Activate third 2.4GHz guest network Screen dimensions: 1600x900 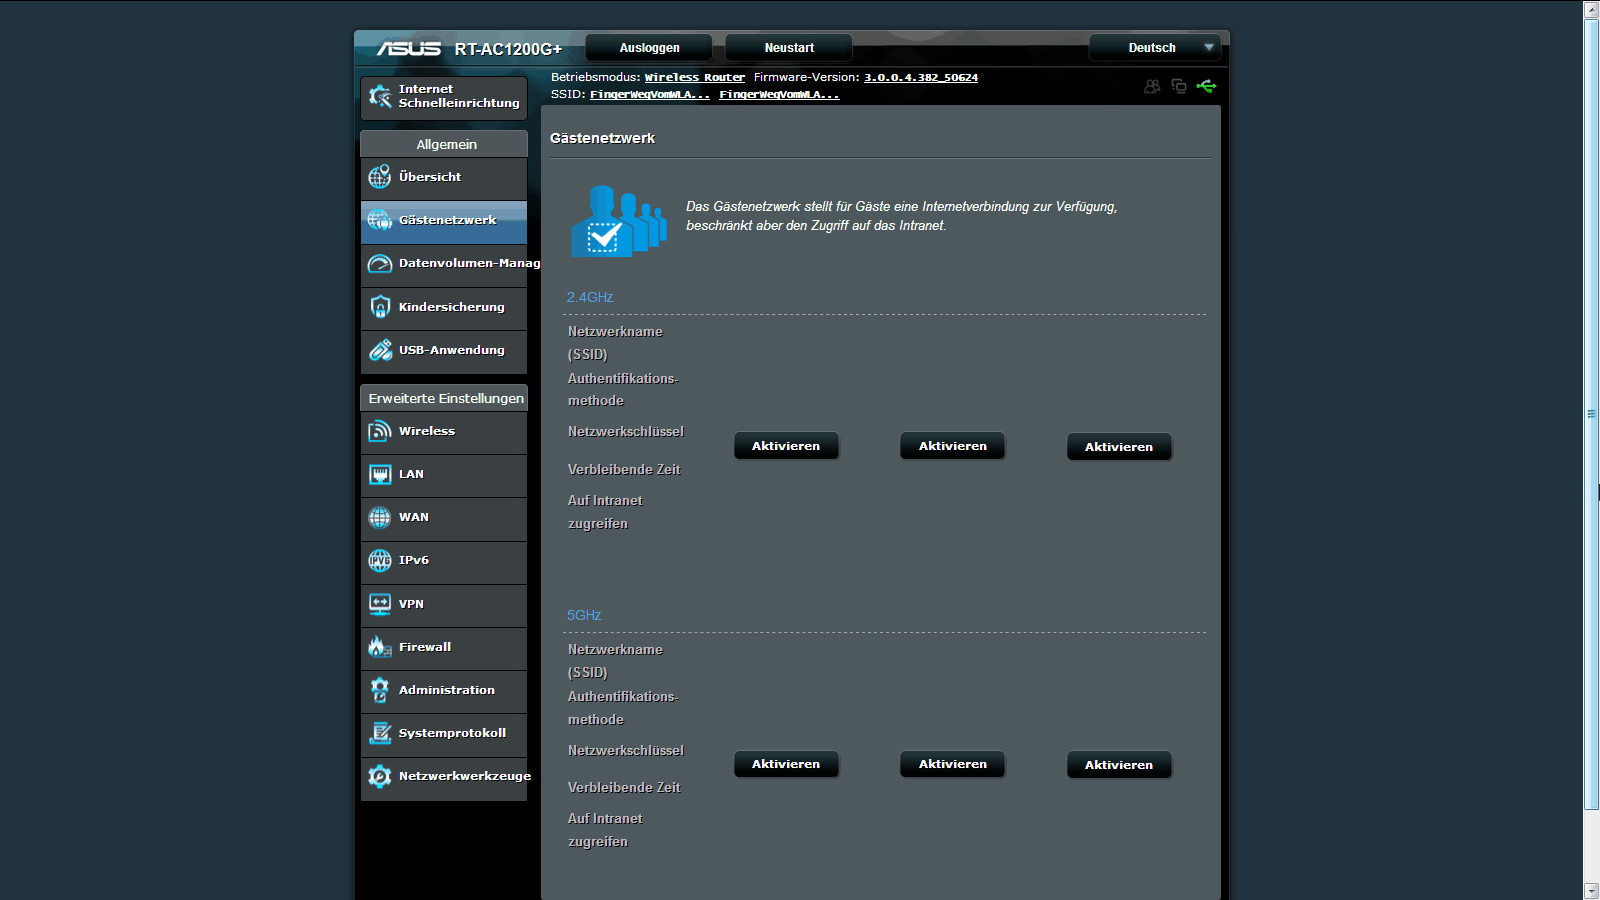click(x=1119, y=447)
